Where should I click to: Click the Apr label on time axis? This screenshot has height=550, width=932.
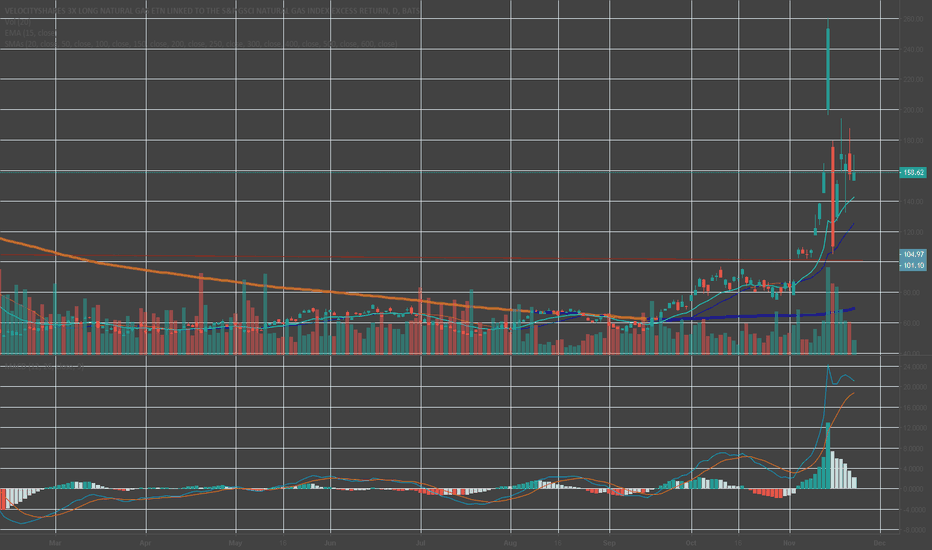coord(146,543)
